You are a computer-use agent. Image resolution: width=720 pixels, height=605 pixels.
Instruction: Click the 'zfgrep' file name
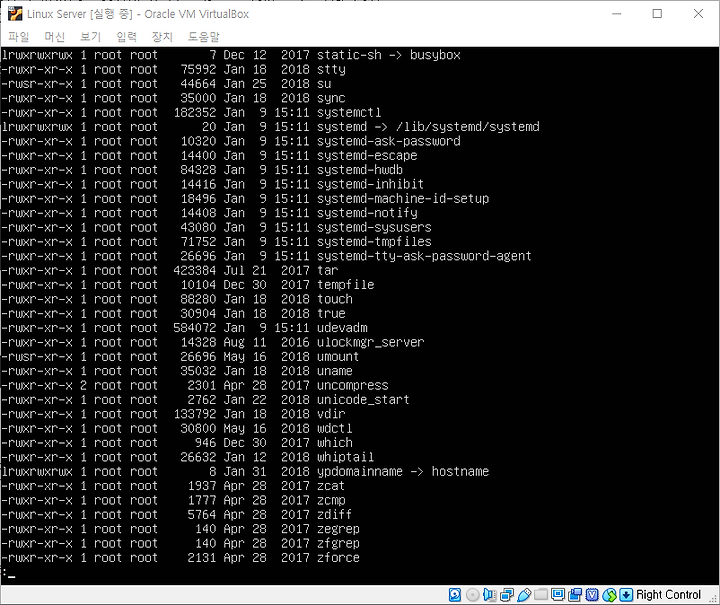[338, 544]
